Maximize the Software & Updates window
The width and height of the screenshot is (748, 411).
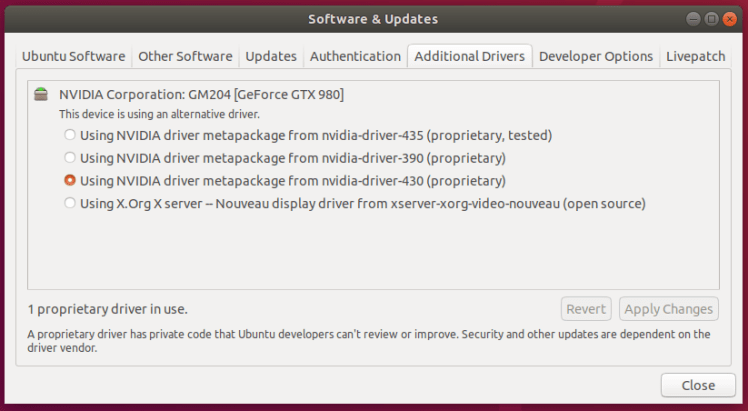(x=711, y=19)
